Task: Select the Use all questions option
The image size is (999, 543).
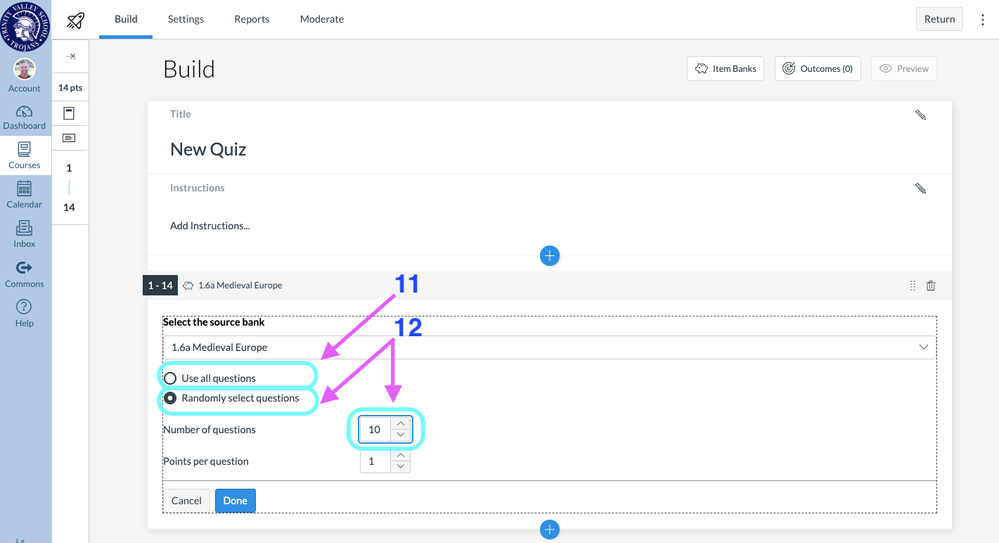Action: [x=170, y=379]
